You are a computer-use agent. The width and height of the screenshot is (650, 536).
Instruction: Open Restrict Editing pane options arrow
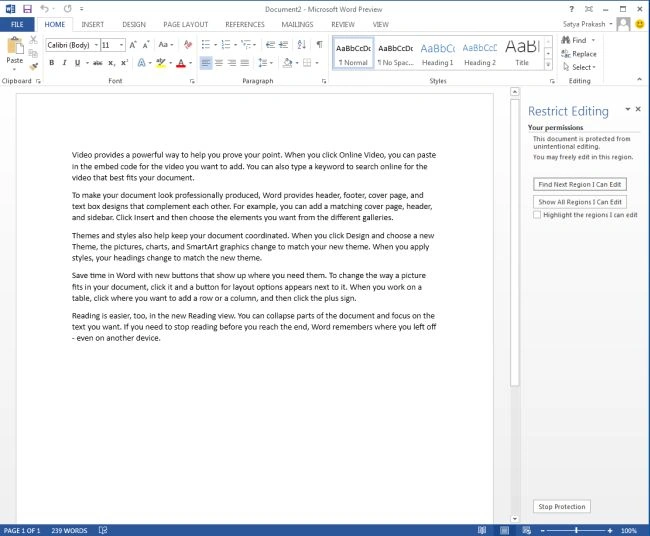point(628,109)
